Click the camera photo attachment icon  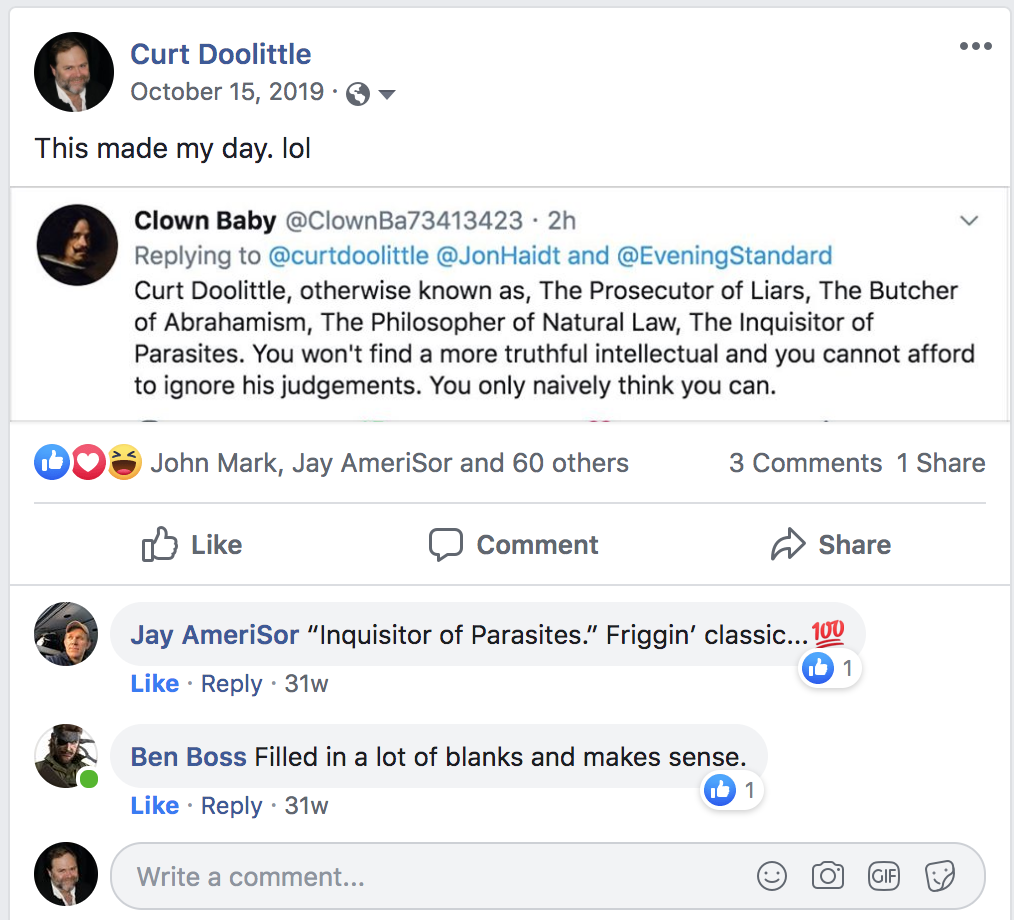(x=828, y=876)
